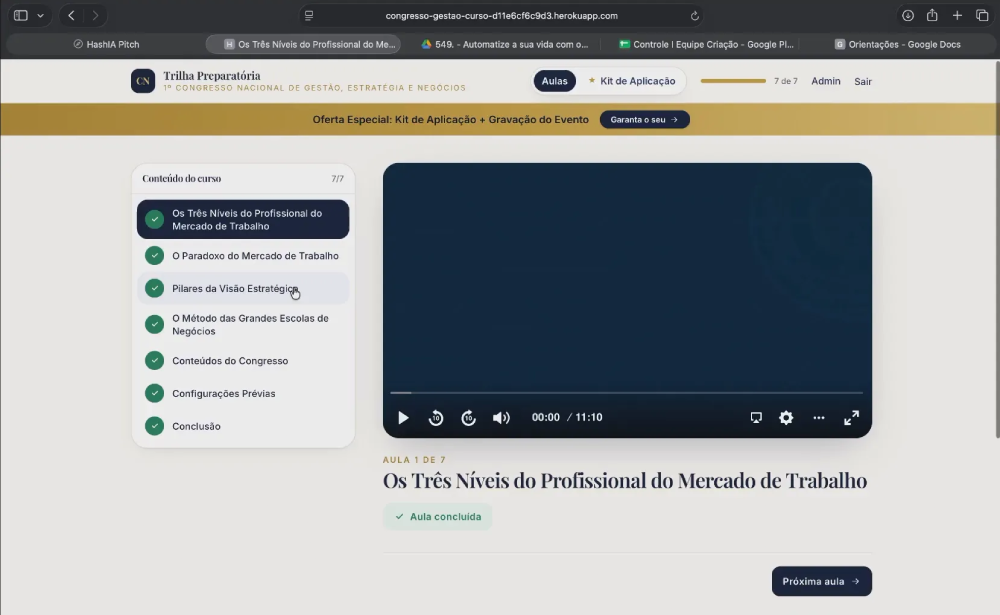Open the video more options ellipsis
Viewport: 1000px width, 615px height.
819,418
